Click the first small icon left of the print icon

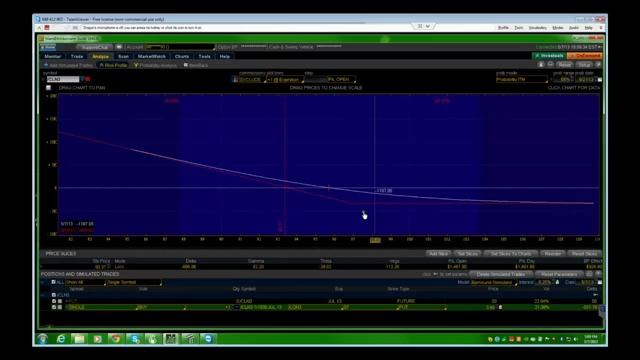click(x=541, y=65)
